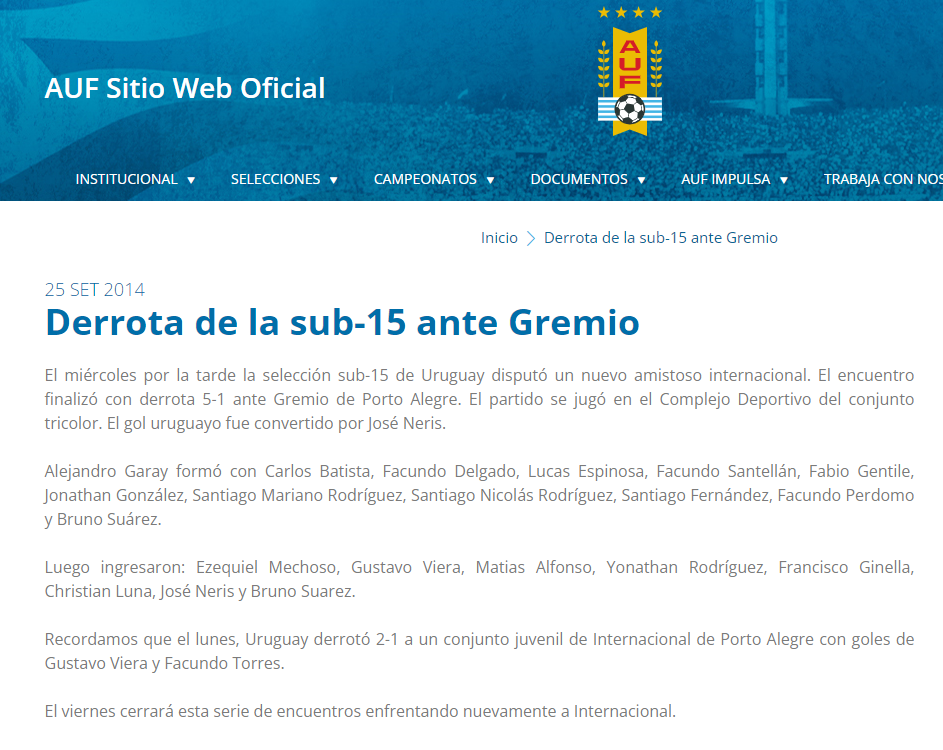Click the breadcrumb chevron separator after Inicio

point(531,238)
